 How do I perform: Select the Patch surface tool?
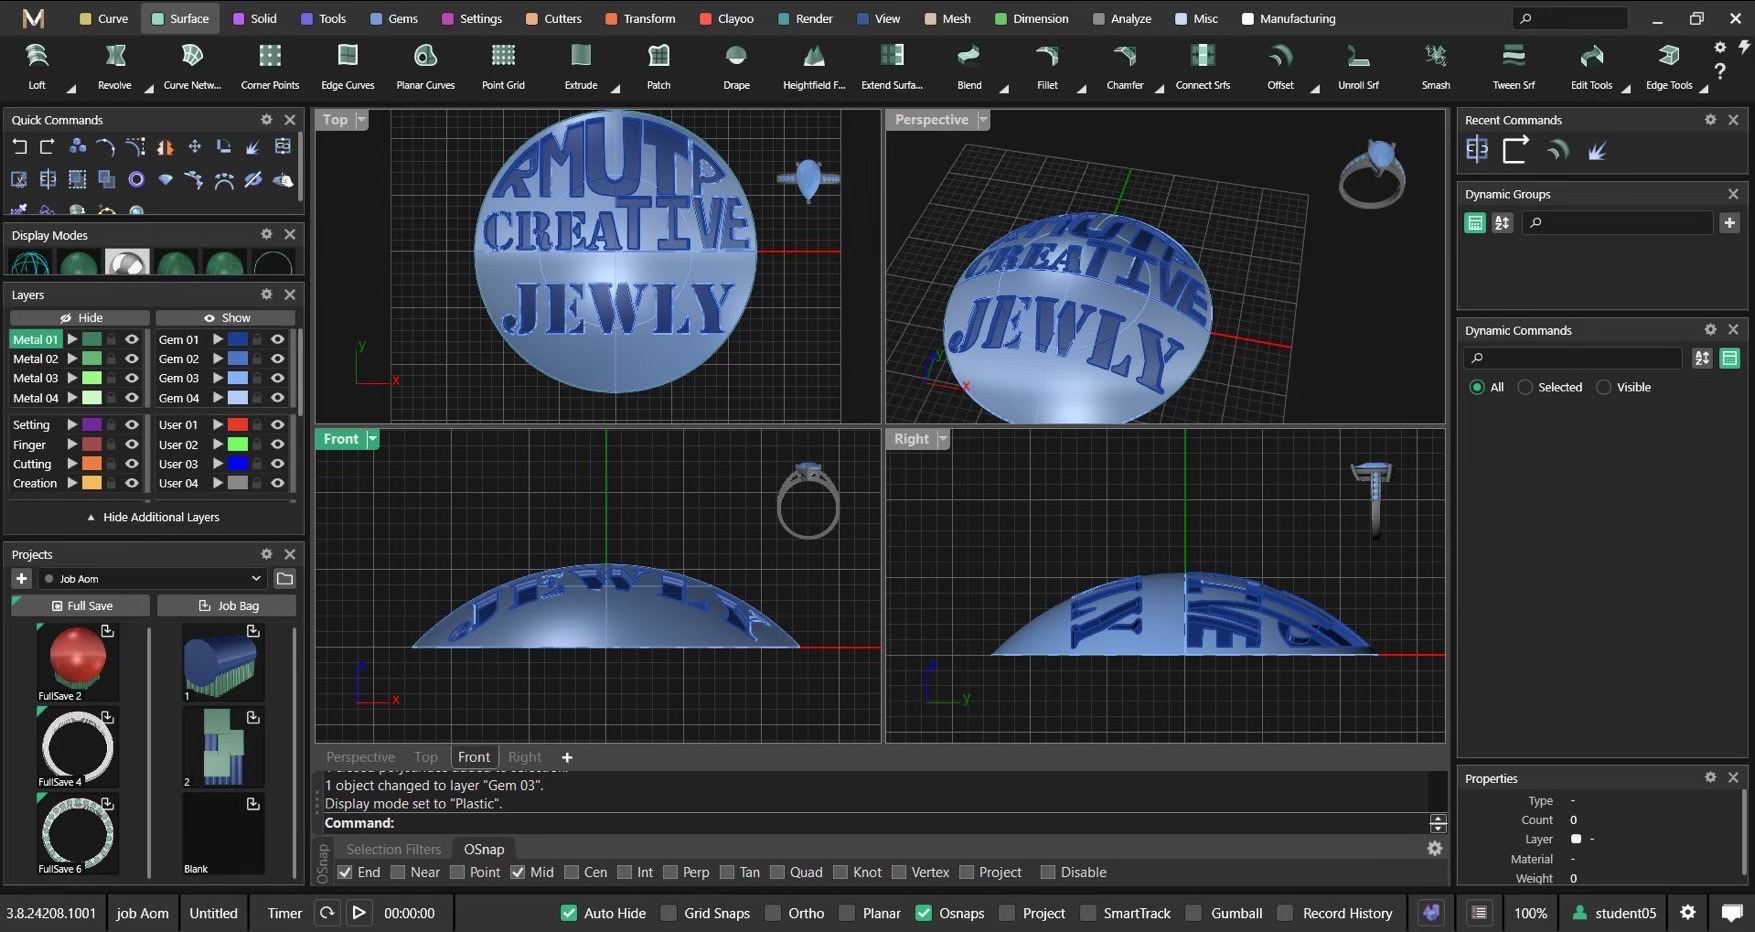click(659, 66)
